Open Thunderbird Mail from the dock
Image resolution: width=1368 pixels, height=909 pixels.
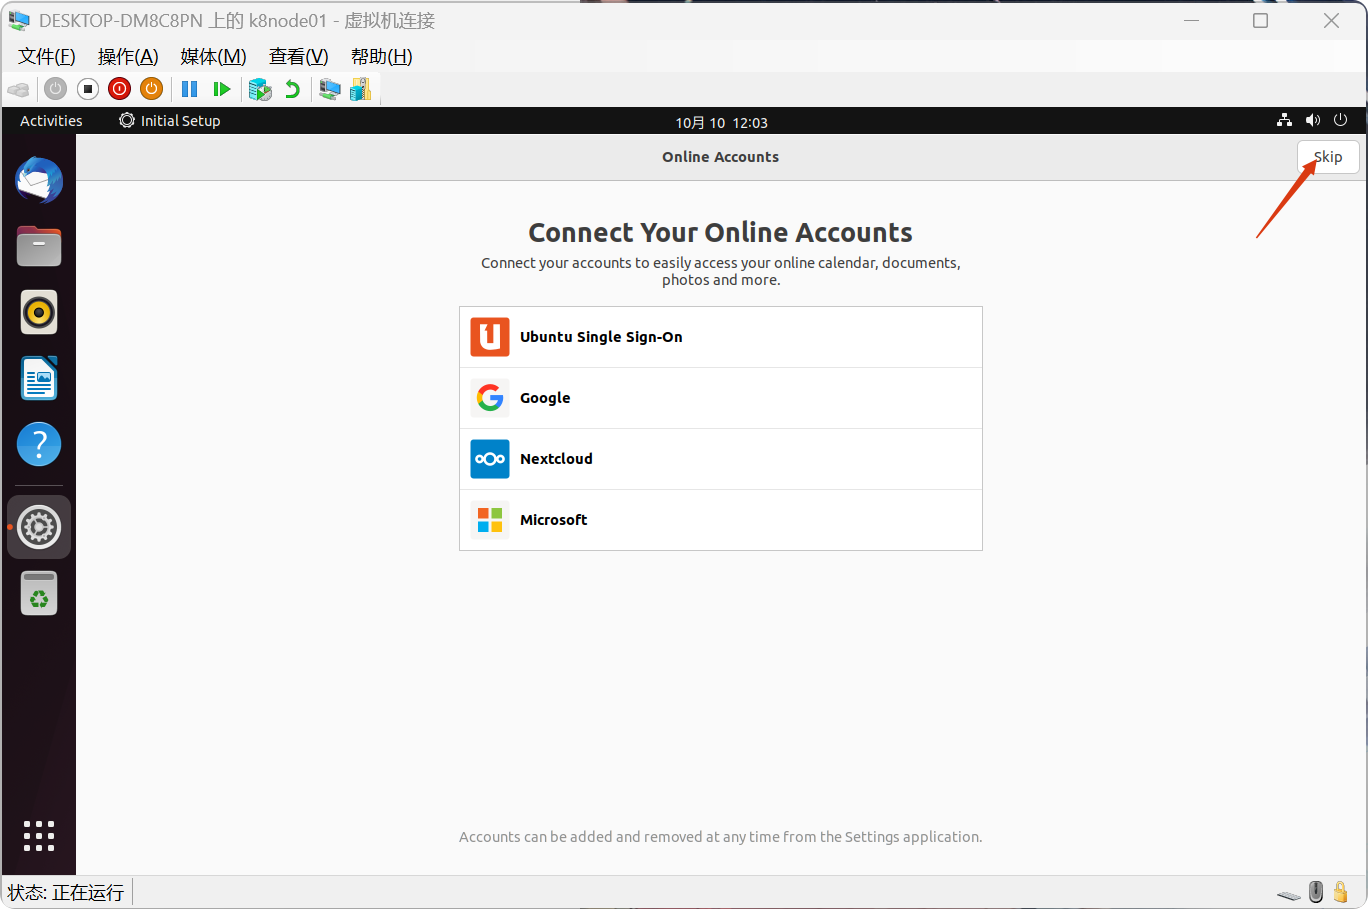pyautogui.click(x=39, y=181)
